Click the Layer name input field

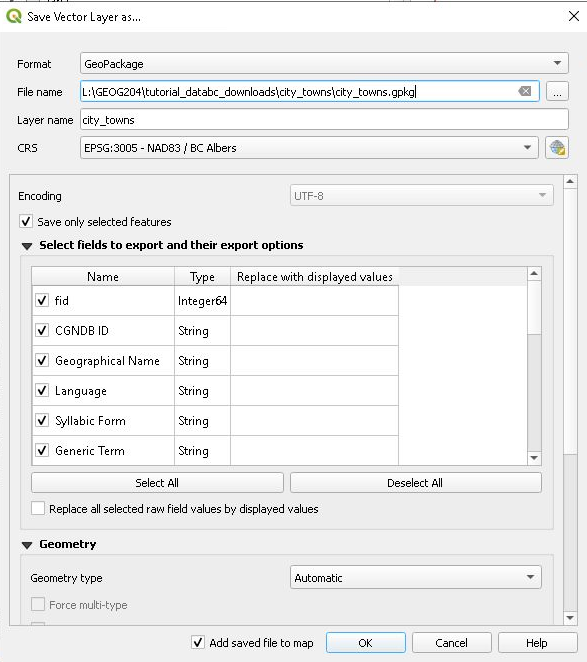click(x=324, y=120)
